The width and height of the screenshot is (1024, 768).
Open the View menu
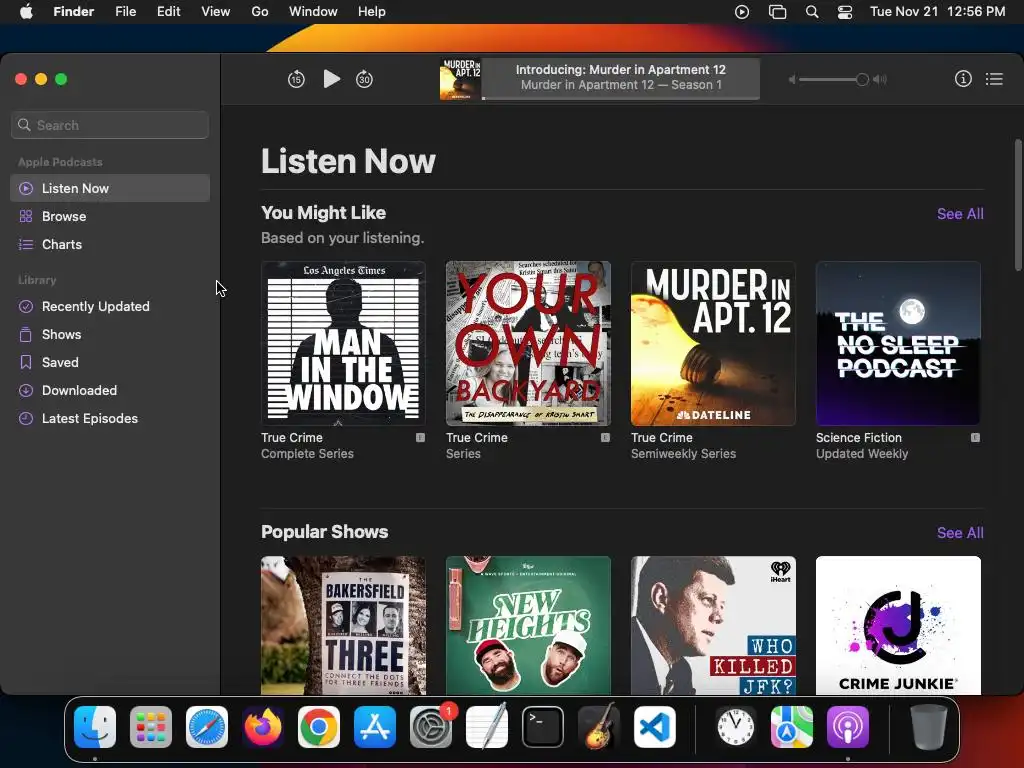[x=216, y=12]
